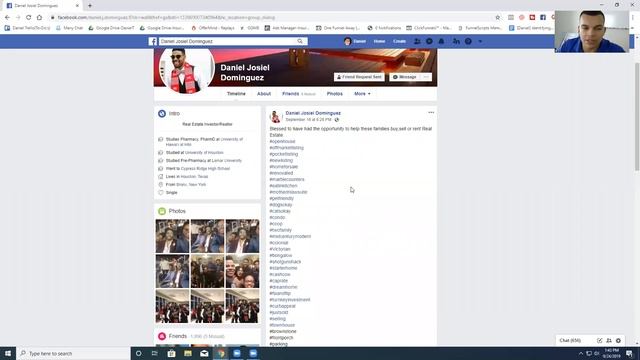
Task: Open the three-dot options beside Message
Action: tap(426, 77)
